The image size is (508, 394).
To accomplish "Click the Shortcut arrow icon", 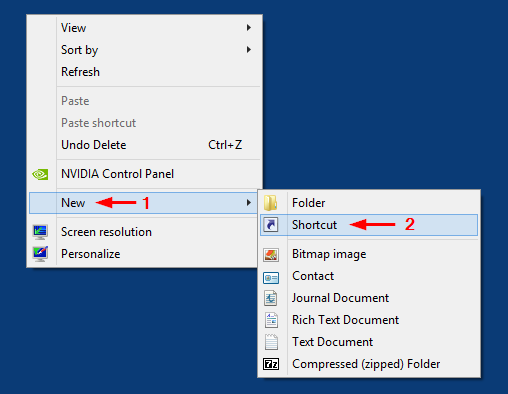I will click(271, 225).
